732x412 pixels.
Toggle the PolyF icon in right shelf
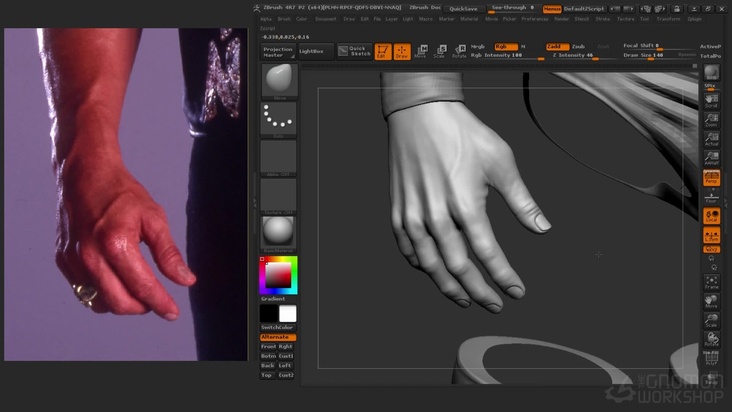pos(711,359)
